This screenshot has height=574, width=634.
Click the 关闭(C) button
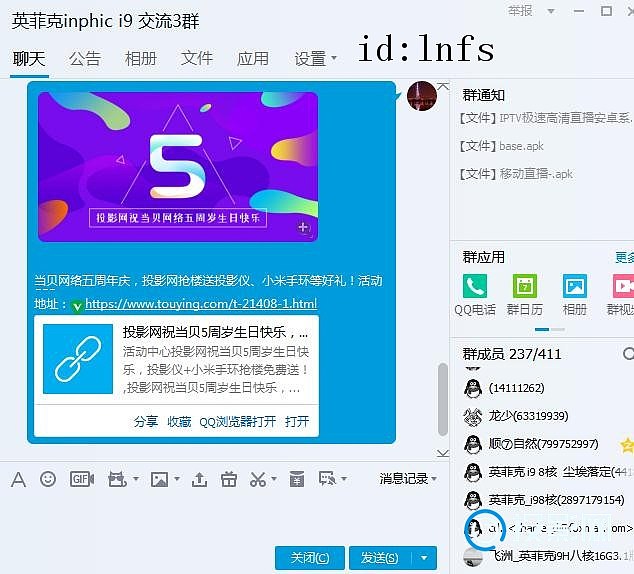coord(310,558)
